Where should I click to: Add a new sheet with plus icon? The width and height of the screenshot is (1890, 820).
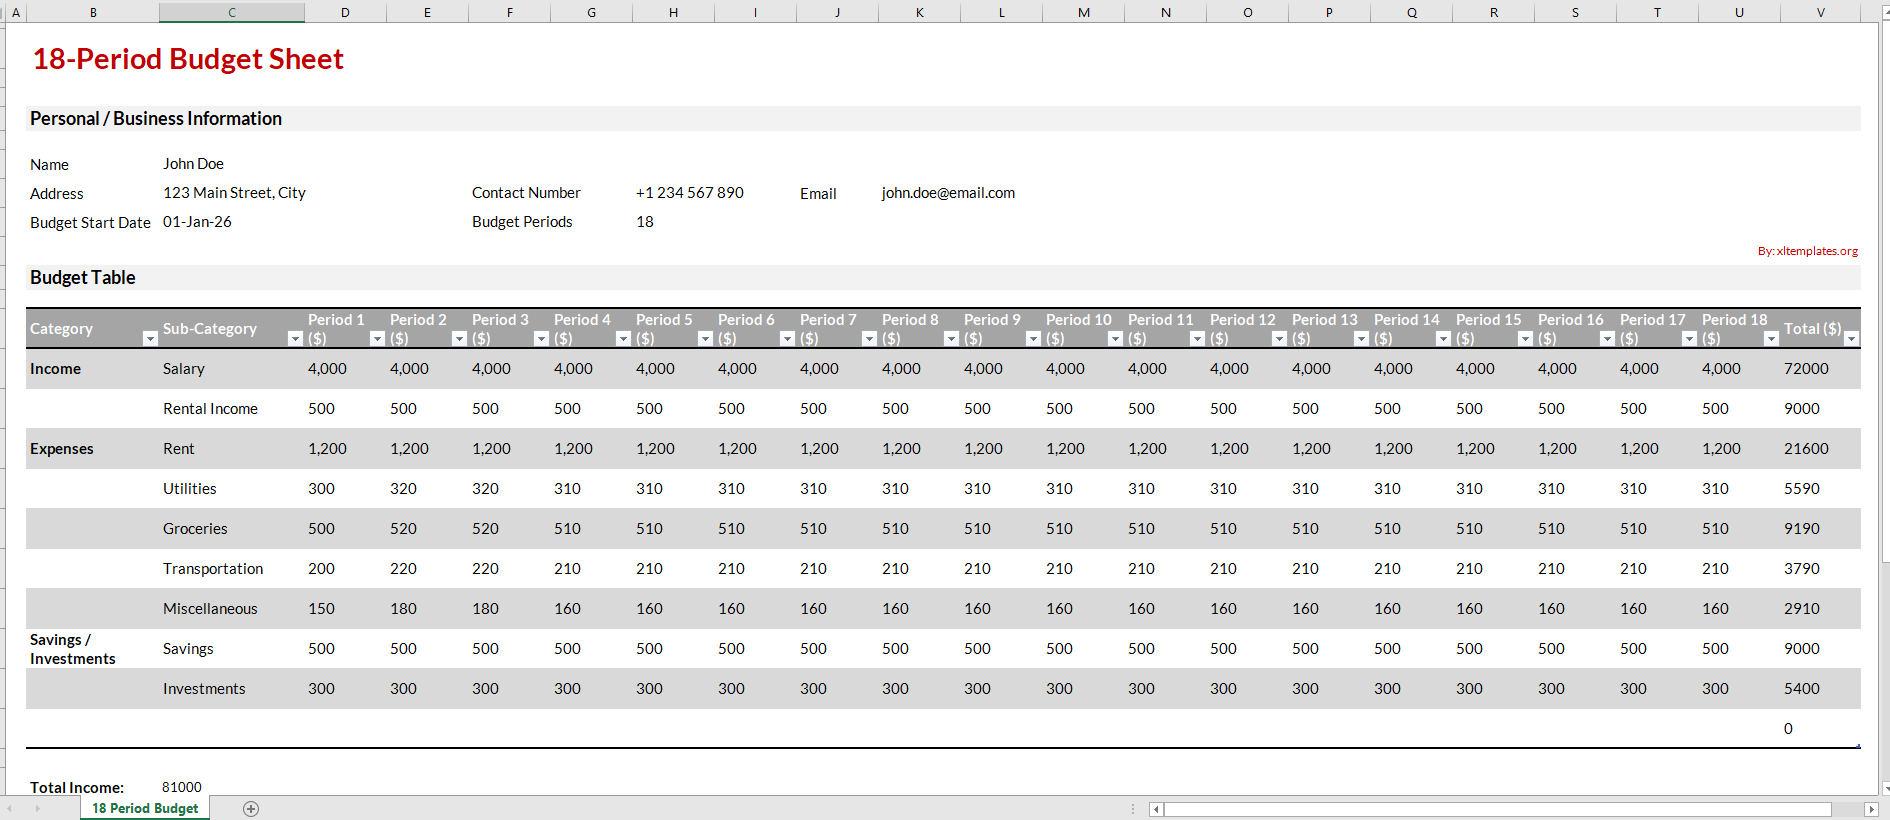(251, 809)
